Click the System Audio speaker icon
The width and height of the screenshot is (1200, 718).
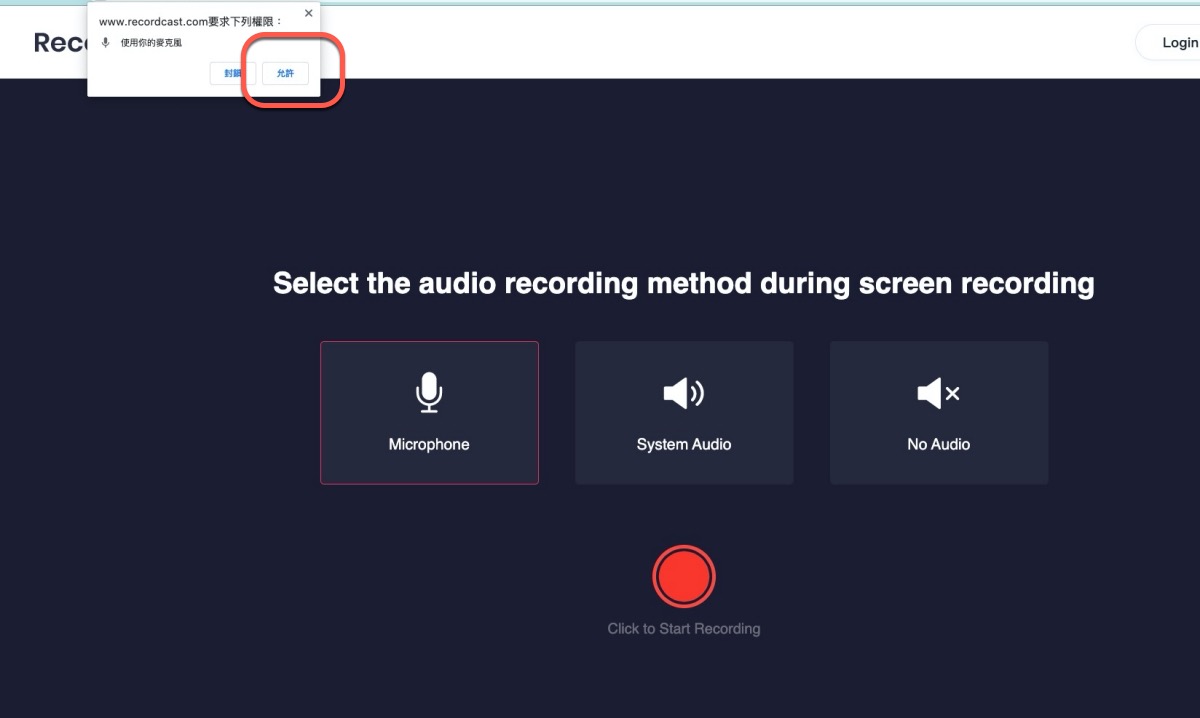684,393
